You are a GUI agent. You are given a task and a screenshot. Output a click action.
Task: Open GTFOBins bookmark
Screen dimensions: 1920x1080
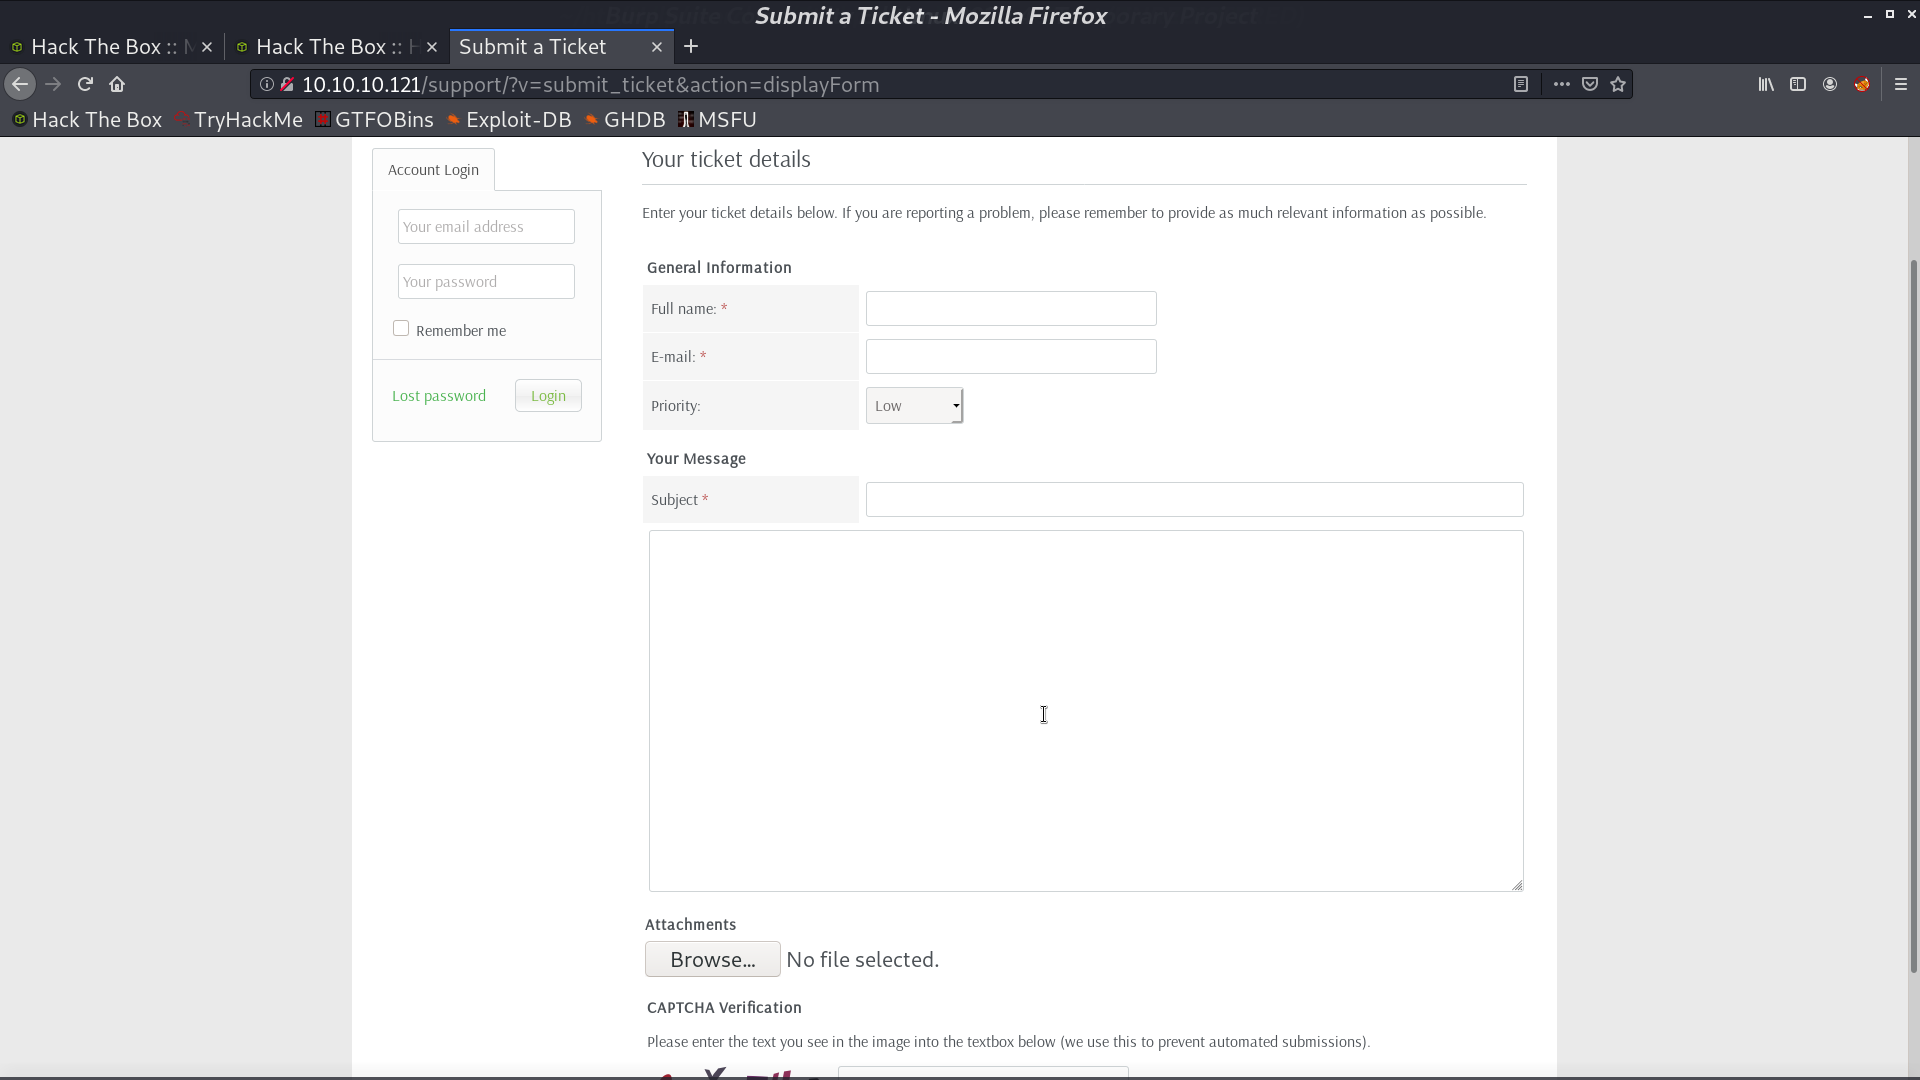(x=374, y=120)
